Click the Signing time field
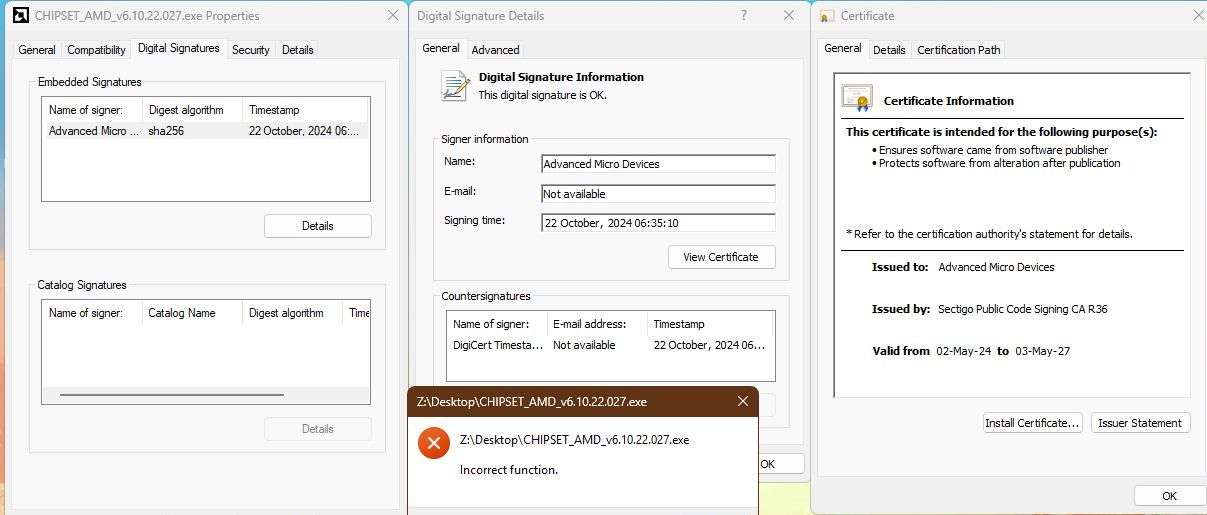 658,223
